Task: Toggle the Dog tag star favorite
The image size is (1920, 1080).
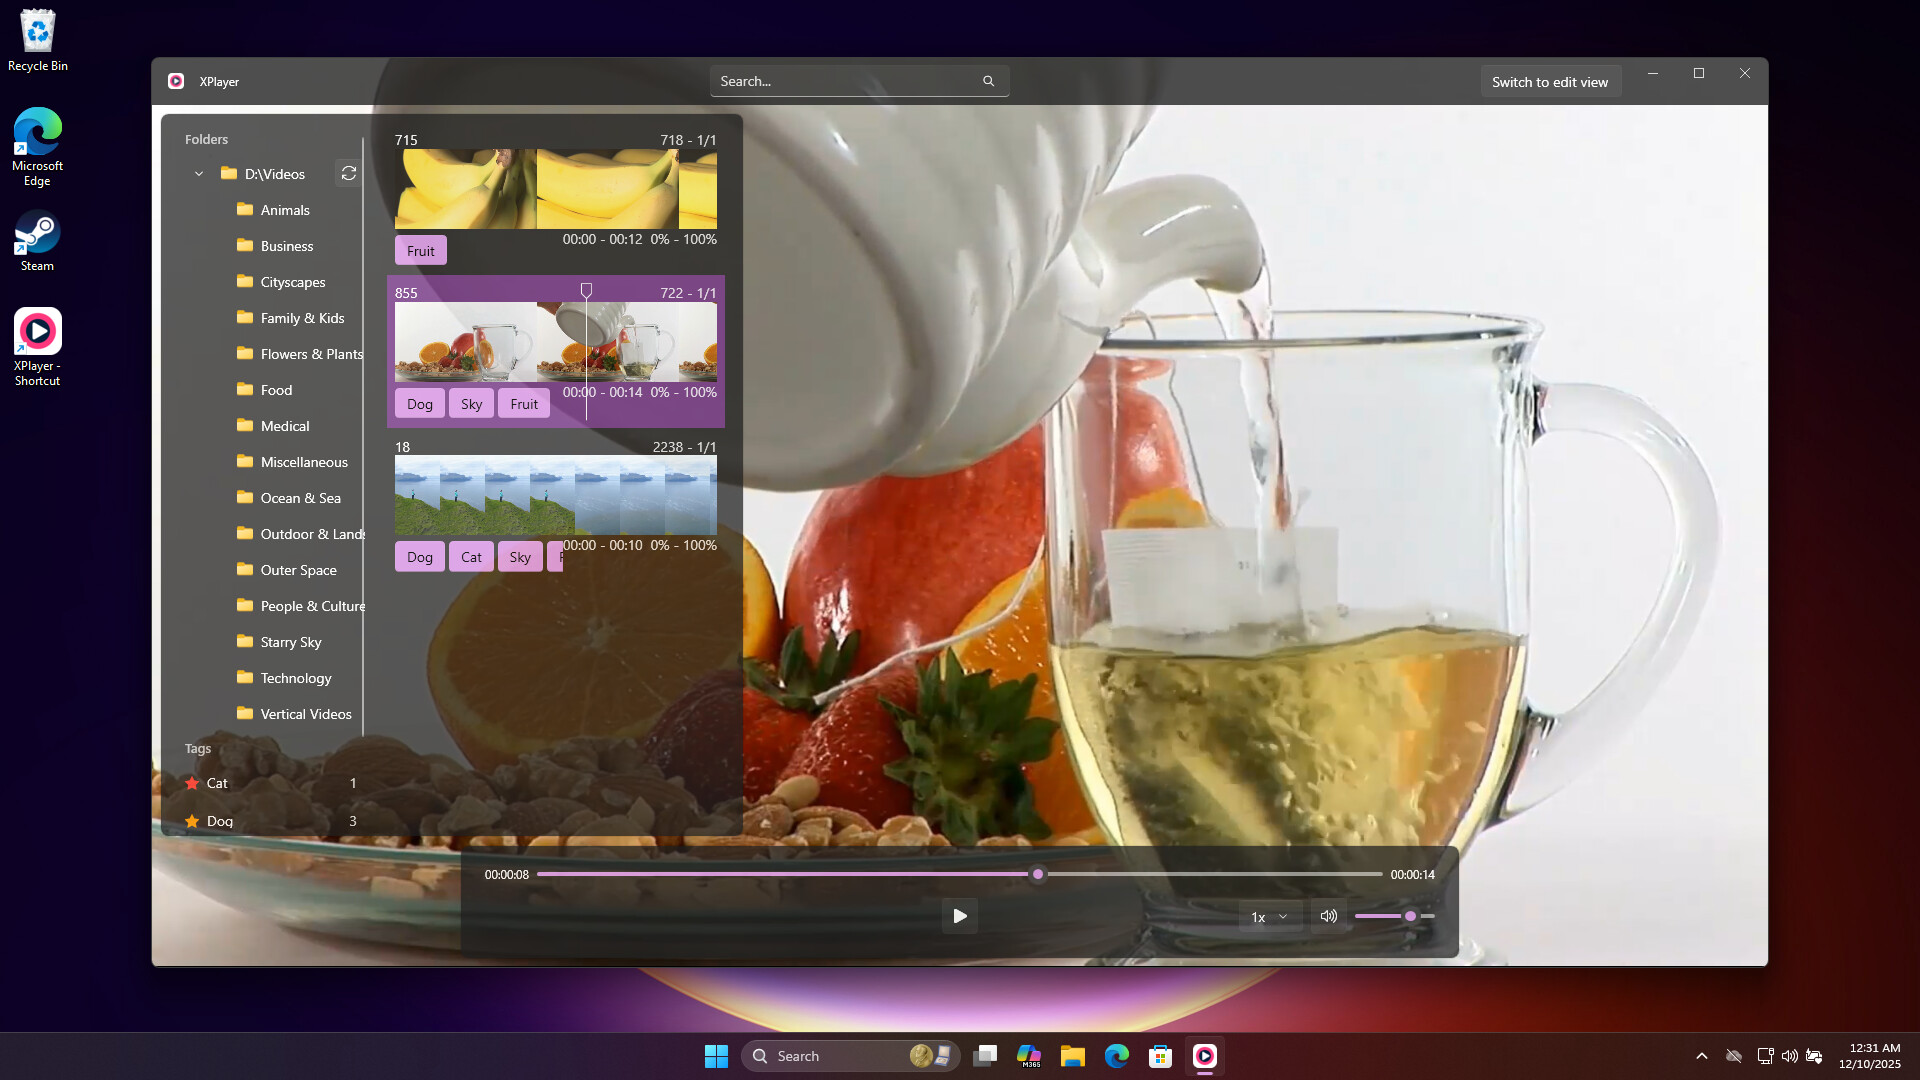Action: click(191, 821)
